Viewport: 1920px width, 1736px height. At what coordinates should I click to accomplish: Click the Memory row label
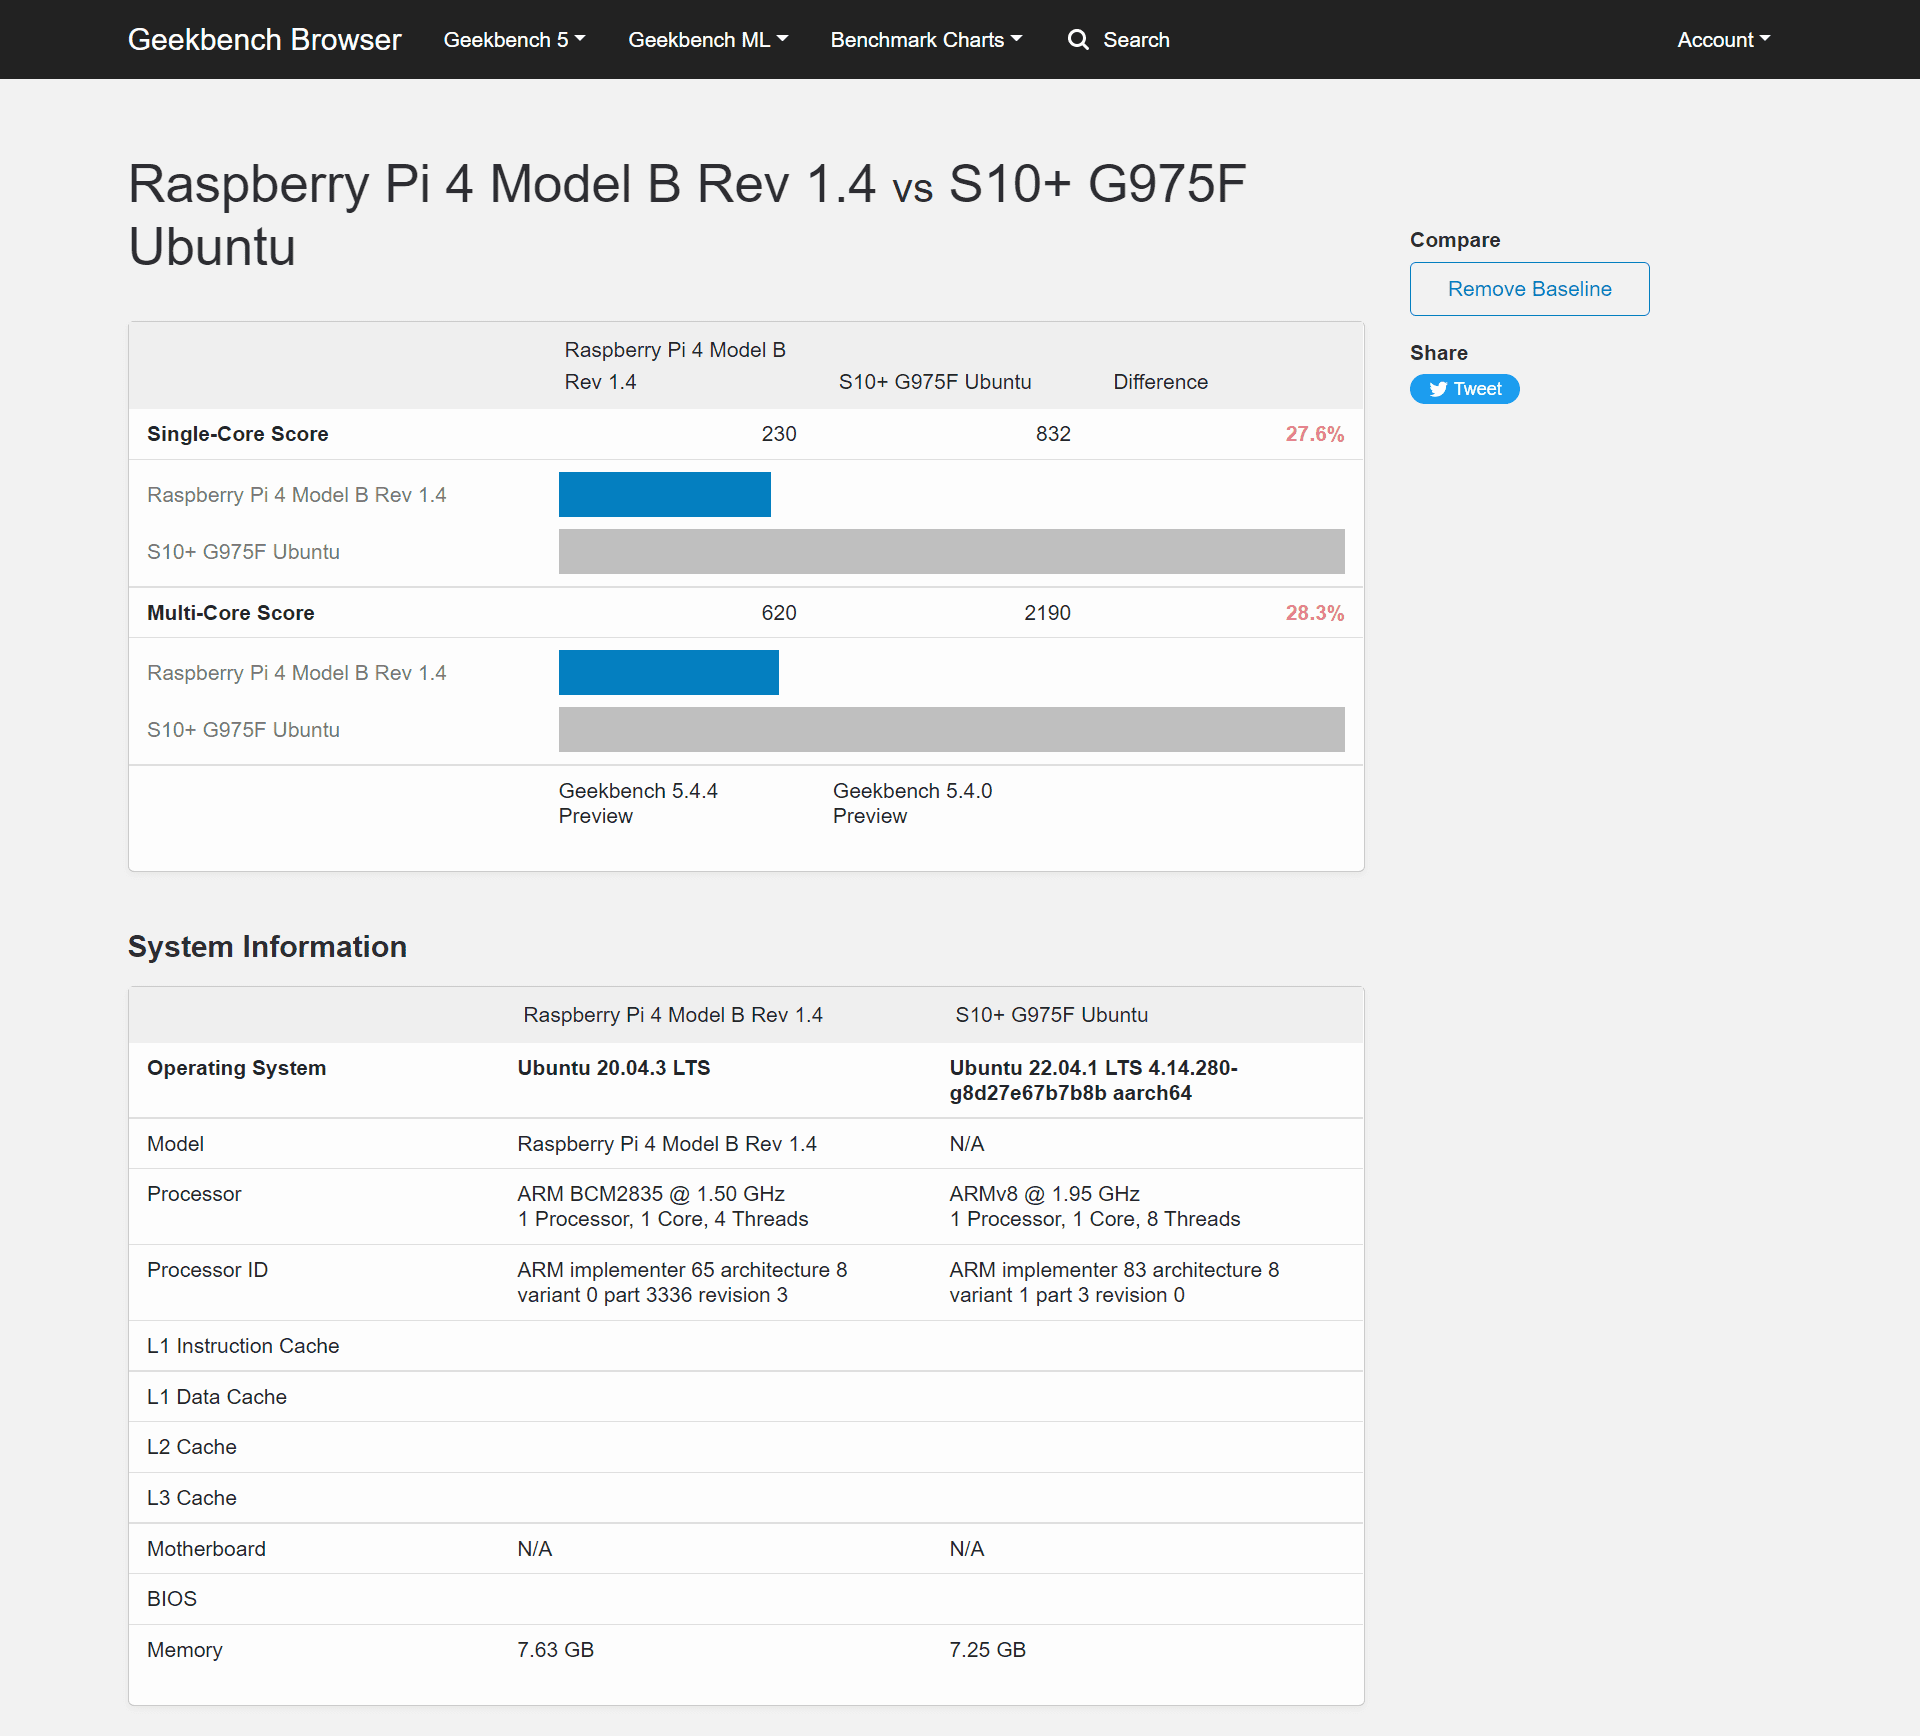185,1650
